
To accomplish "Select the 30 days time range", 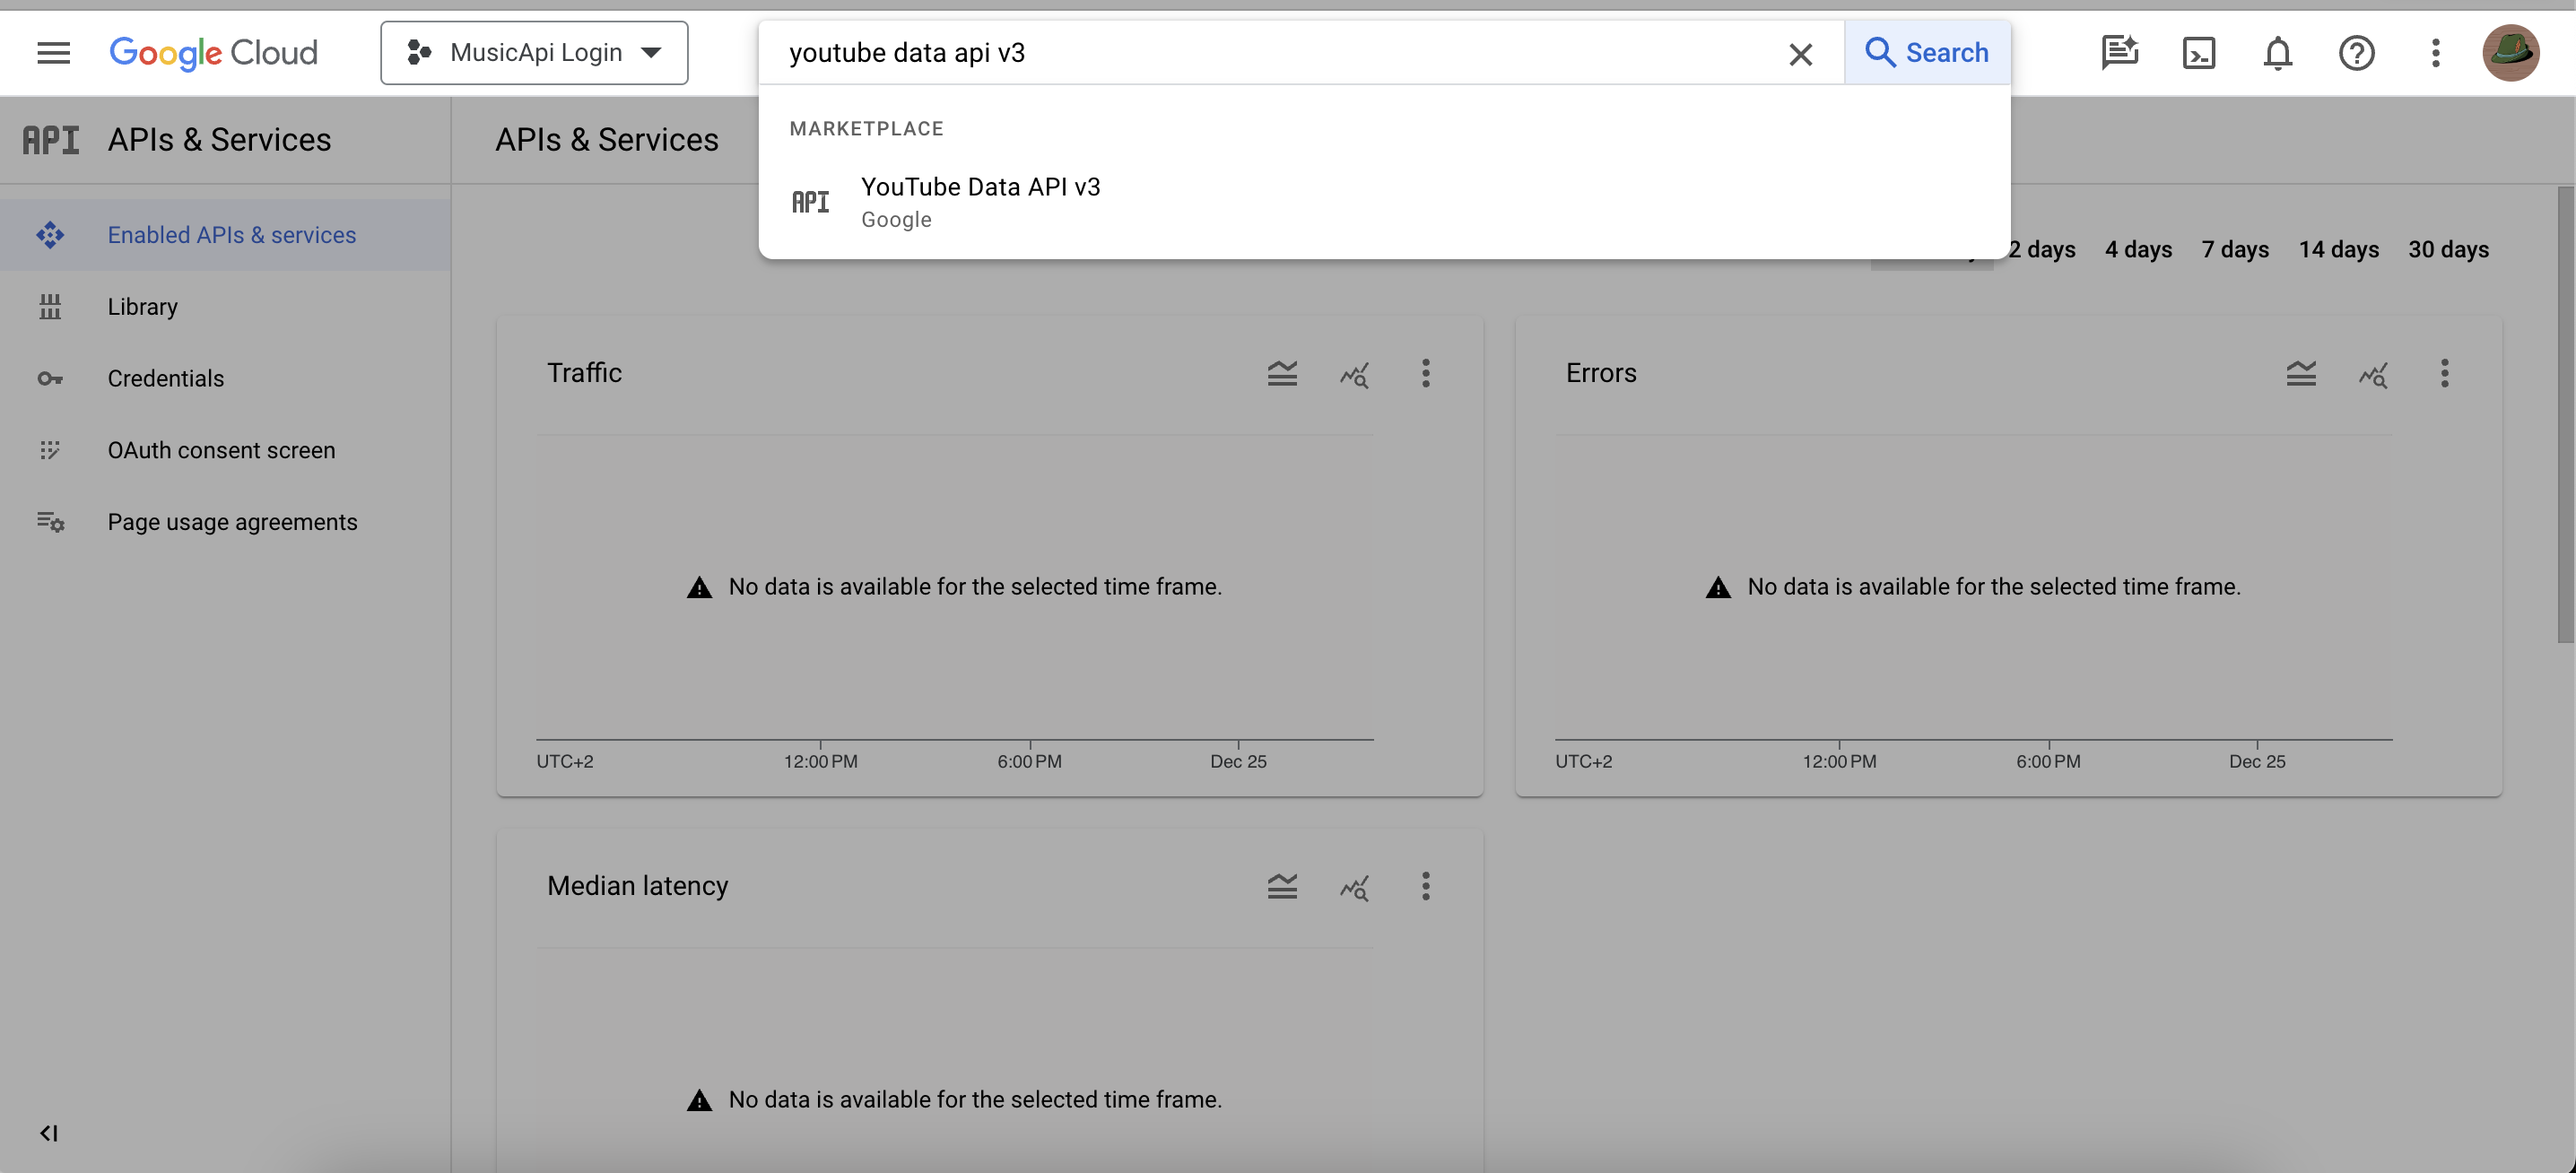I will pyautogui.click(x=2448, y=249).
